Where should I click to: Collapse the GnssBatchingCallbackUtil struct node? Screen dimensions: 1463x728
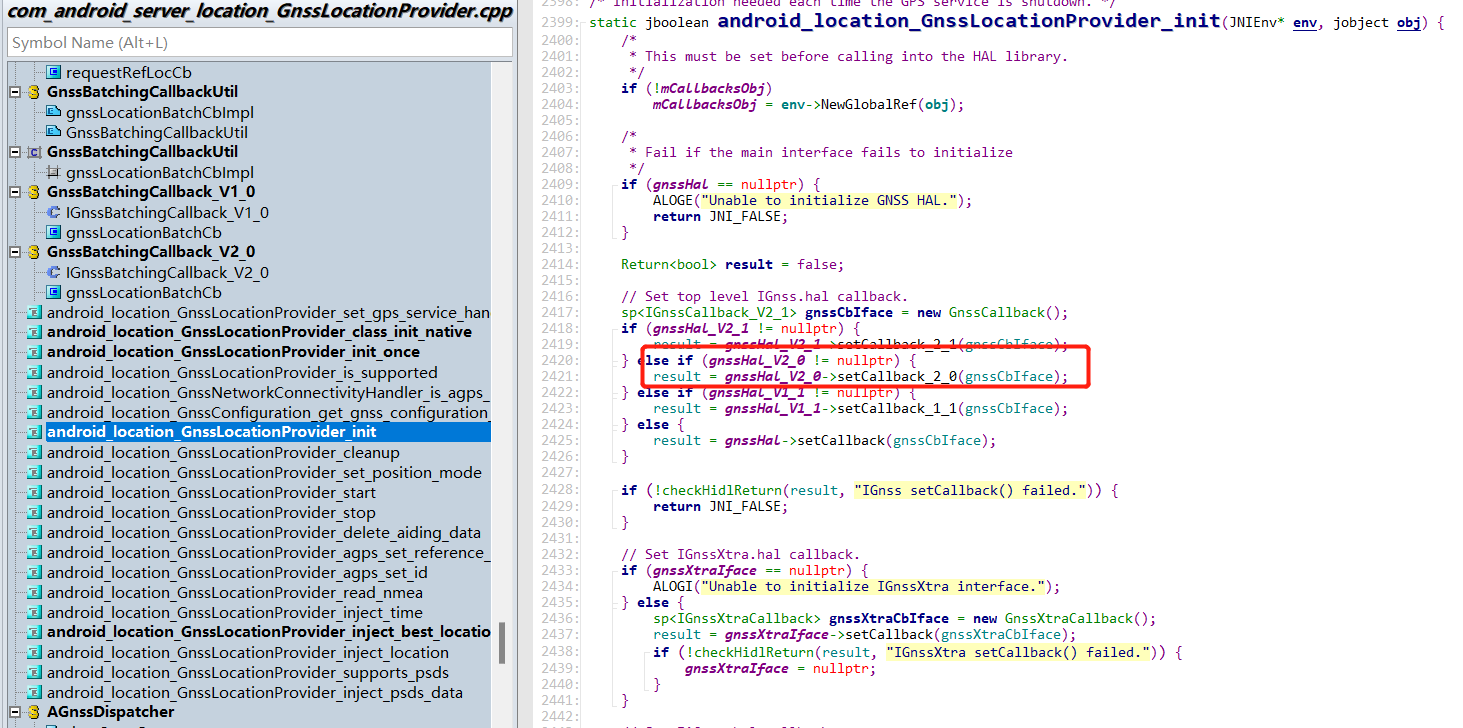click(x=15, y=92)
